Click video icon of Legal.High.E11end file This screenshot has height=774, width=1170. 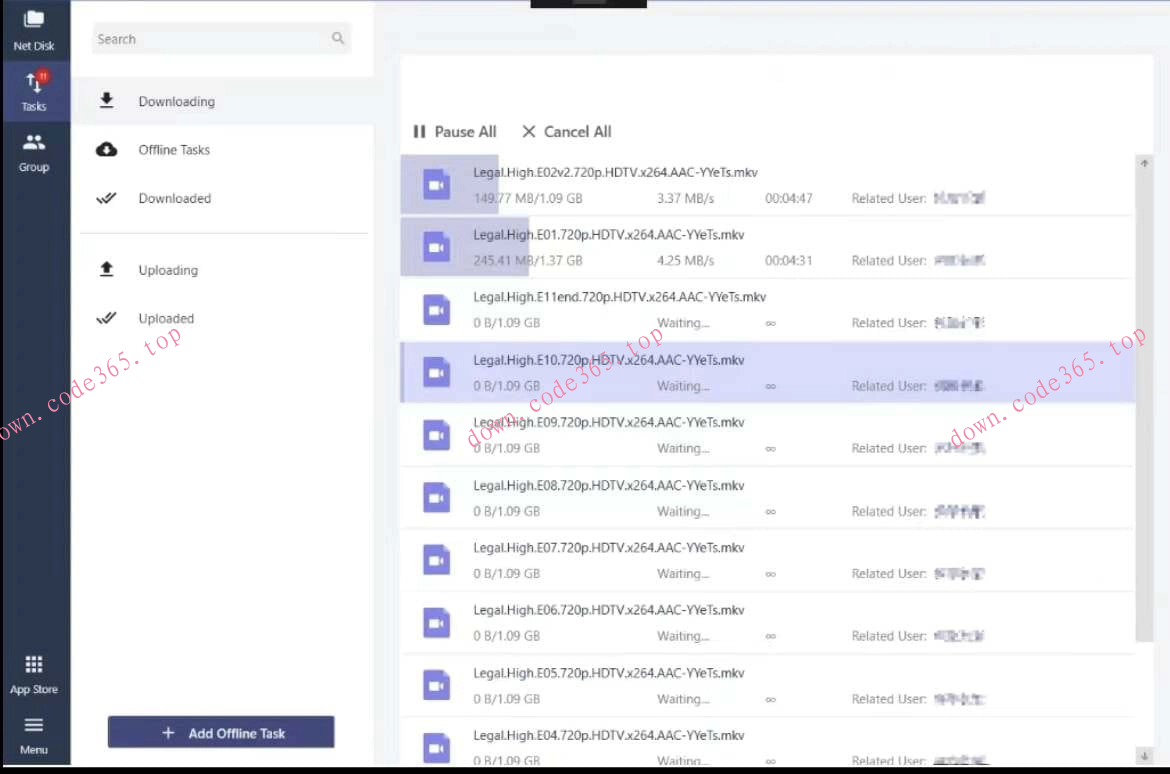(x=436, y=309)
